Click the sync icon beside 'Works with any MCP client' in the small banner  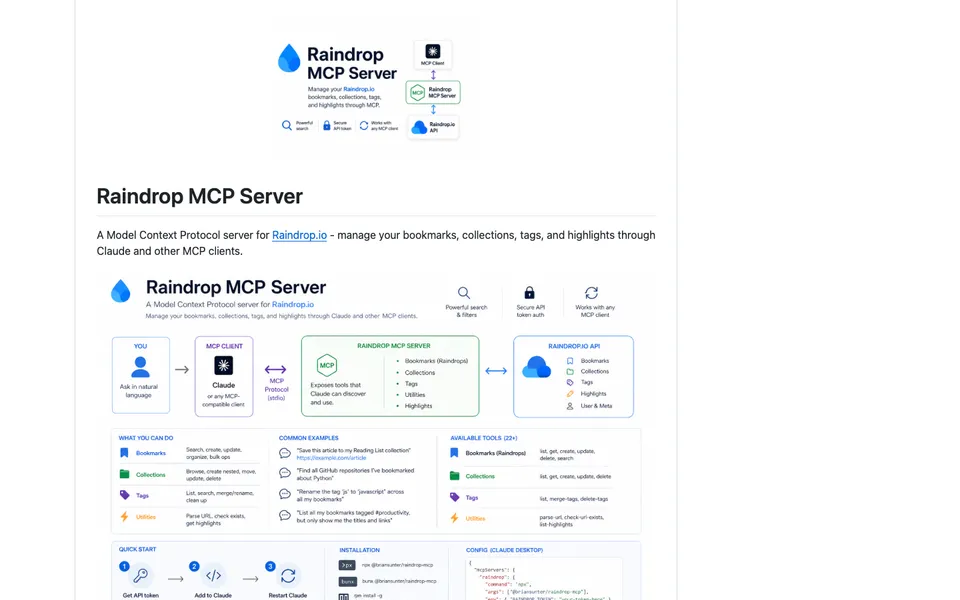(364, 126)
